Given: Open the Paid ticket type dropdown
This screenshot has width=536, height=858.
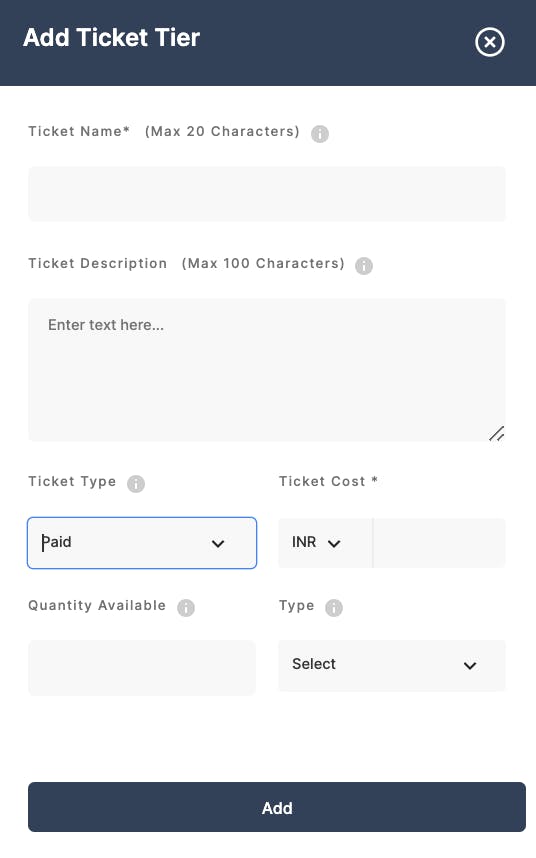Looking at the screenshot, I should point(142,543).
